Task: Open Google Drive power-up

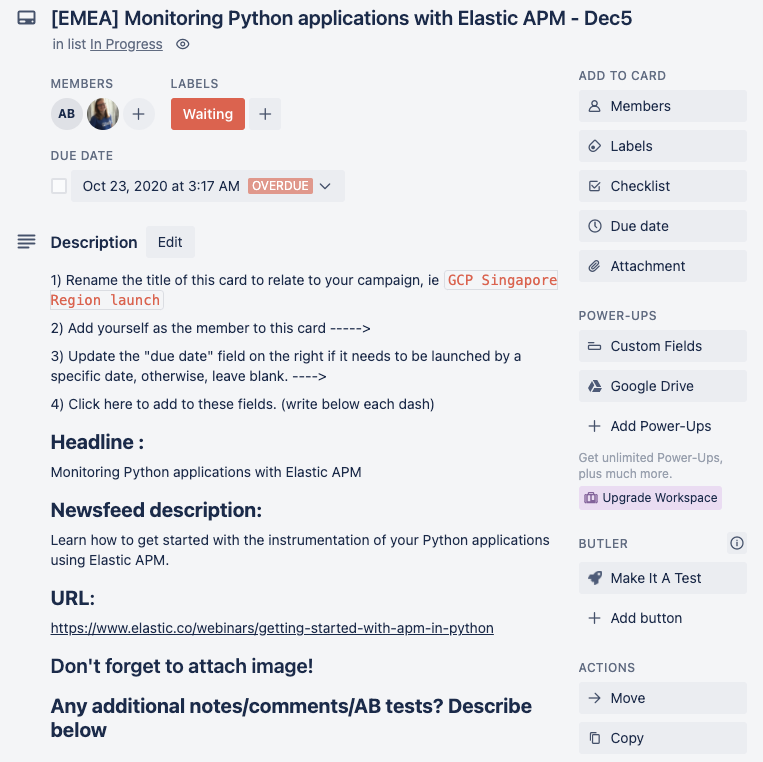Action: (662, 386)
